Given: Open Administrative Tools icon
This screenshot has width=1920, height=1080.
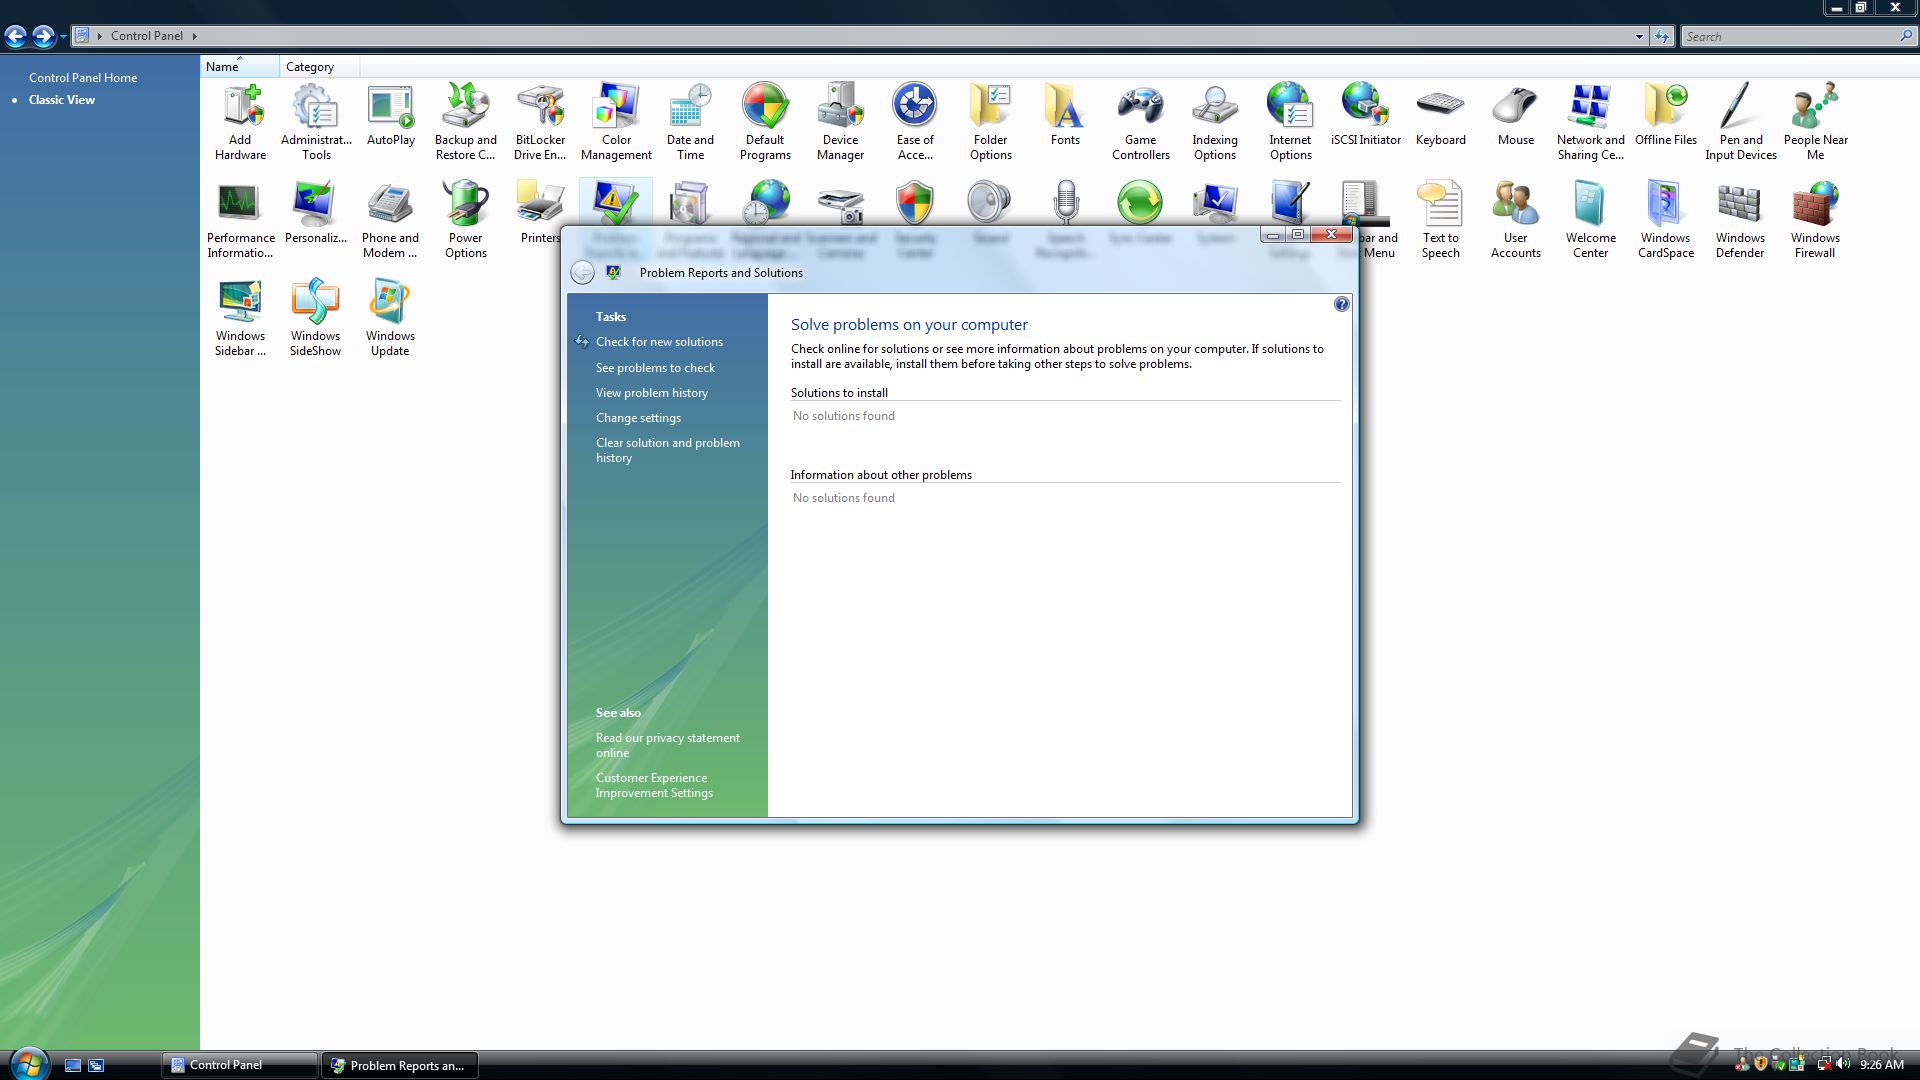Looking at the screenshot, I should [x=316, y=121].
